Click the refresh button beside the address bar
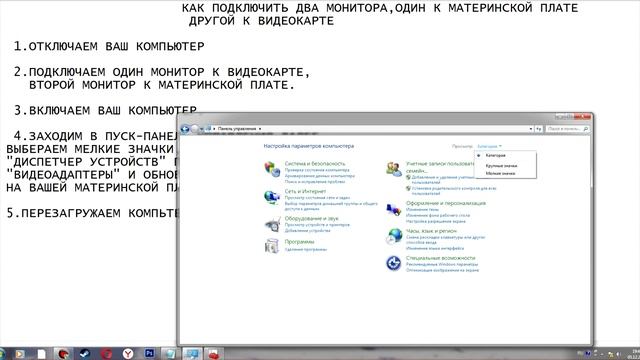The image size is (640, 360). click(539, 129)
